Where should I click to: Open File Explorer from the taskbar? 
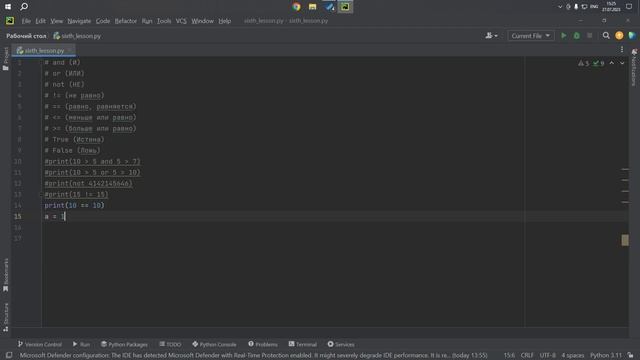[x=313, y=7]
